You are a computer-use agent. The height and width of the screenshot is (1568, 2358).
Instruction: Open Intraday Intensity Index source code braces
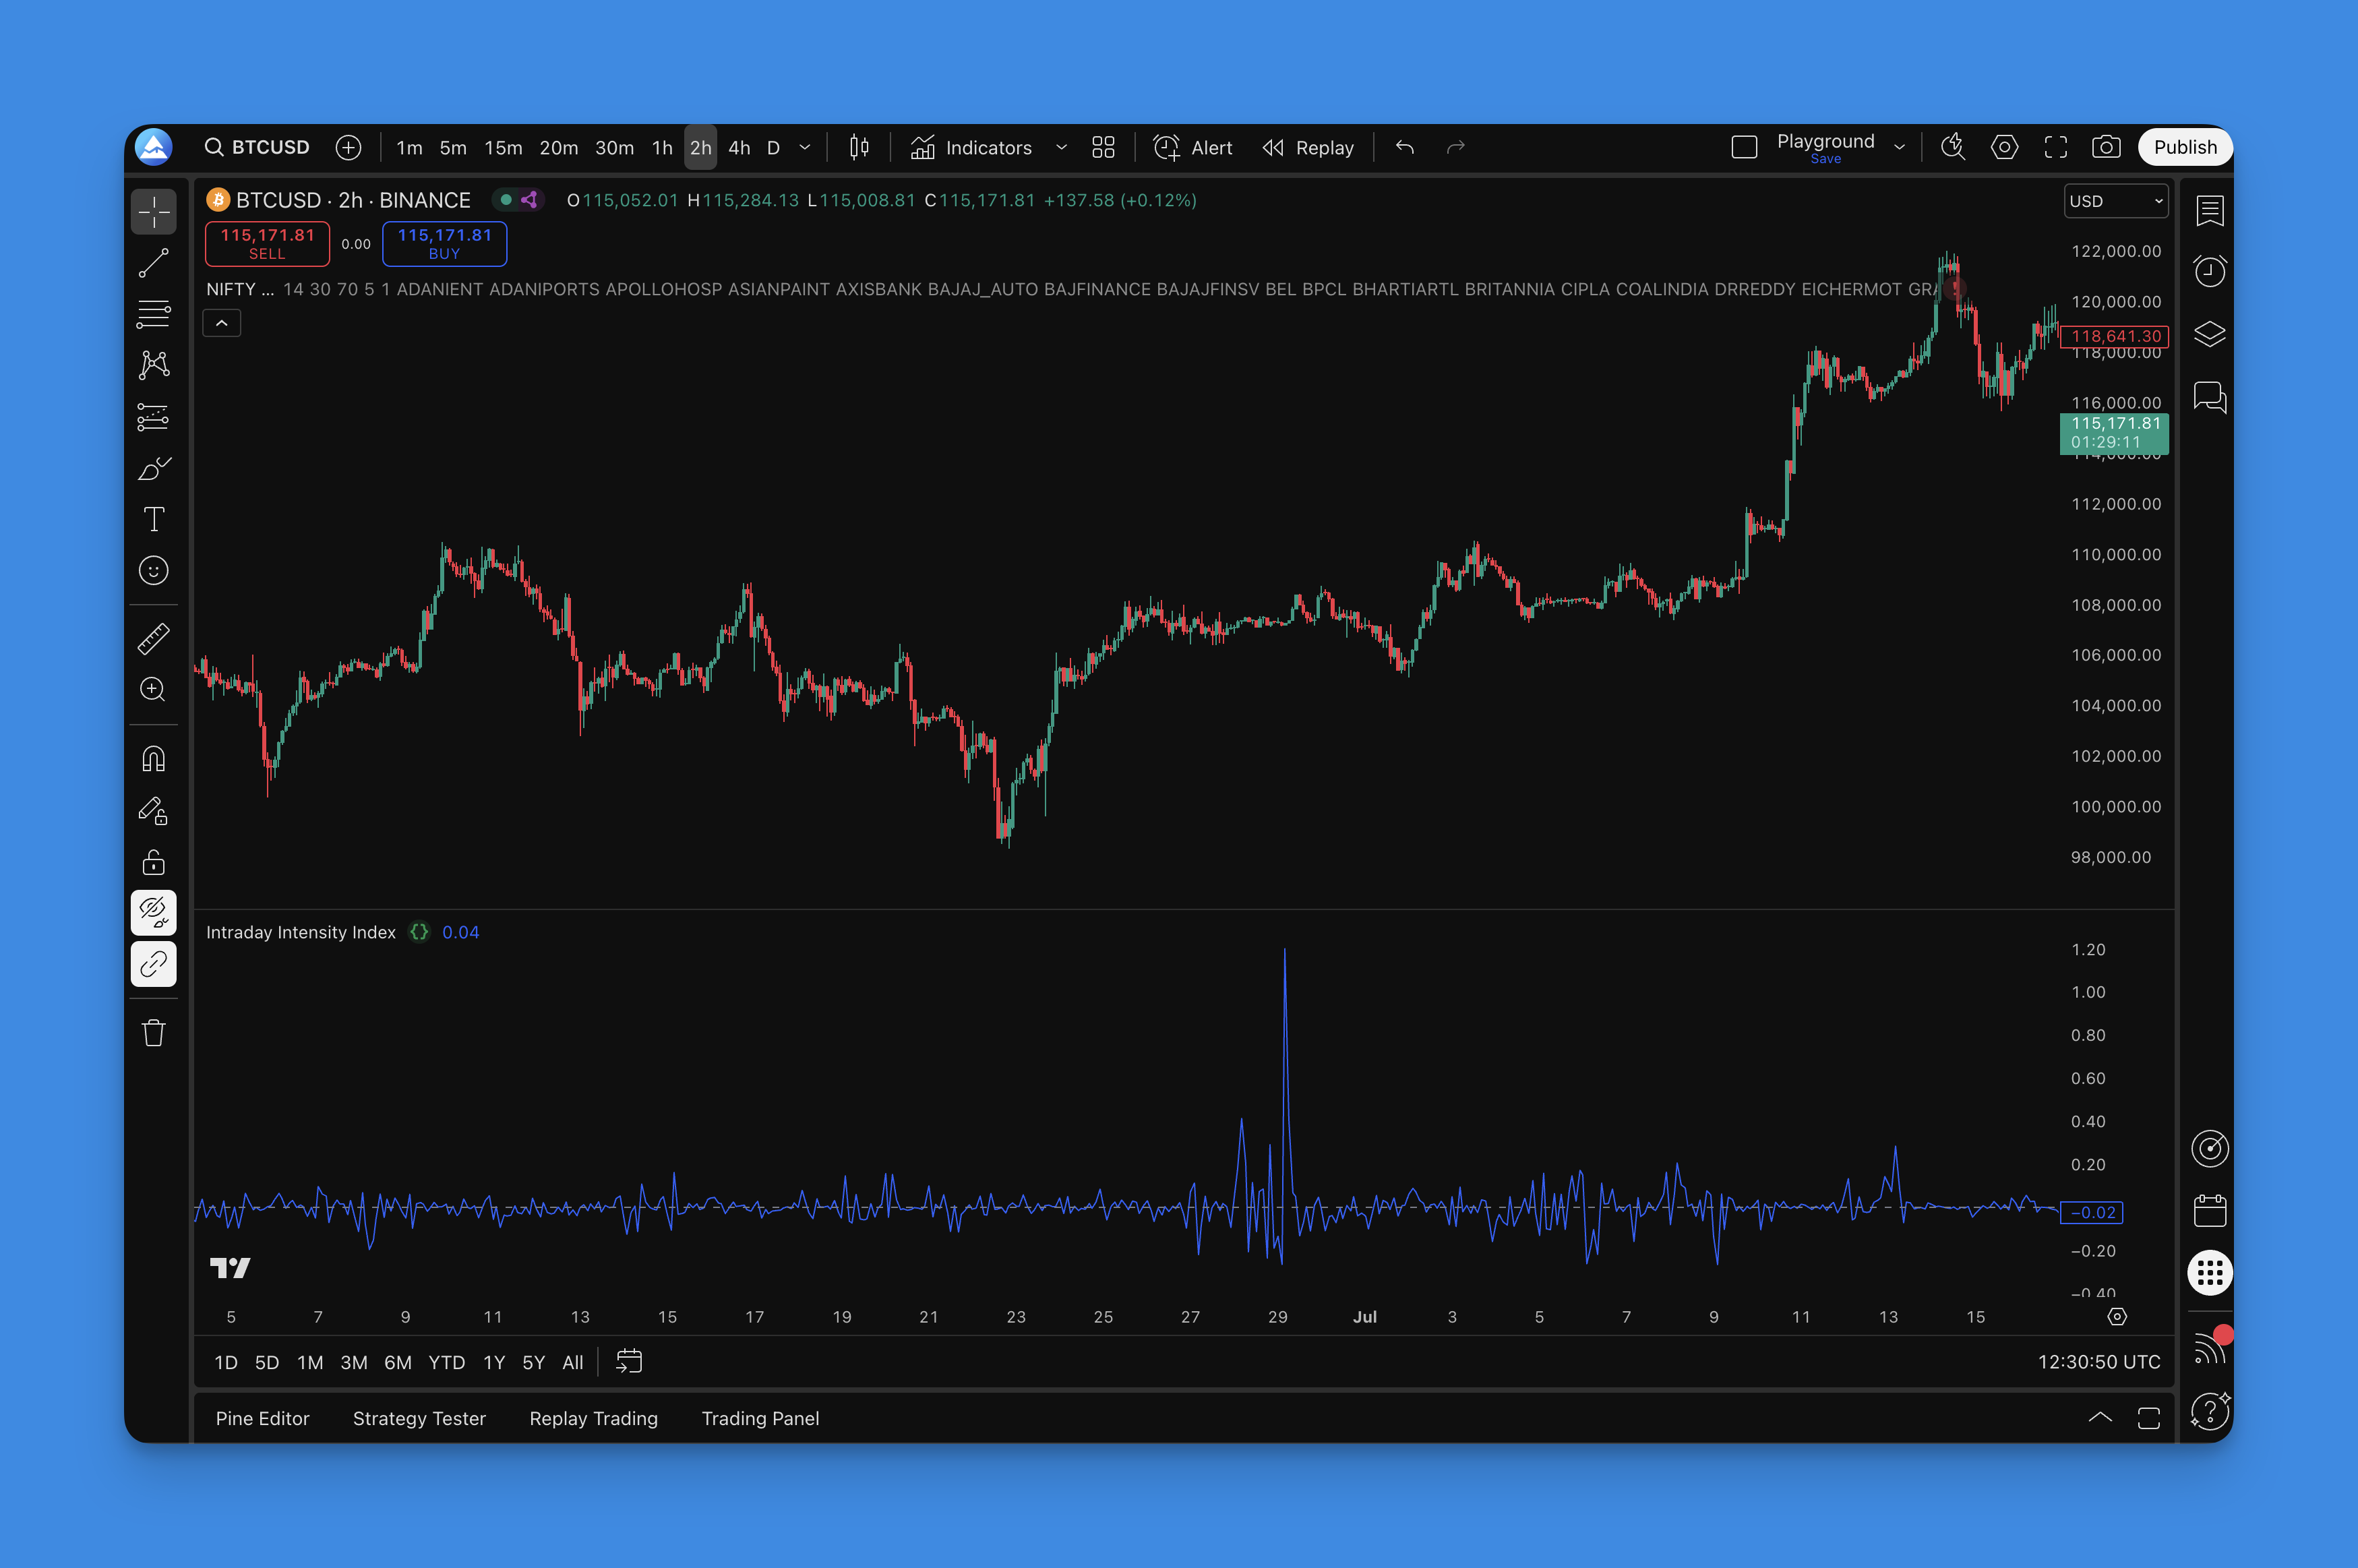click(x=419, y=932)
